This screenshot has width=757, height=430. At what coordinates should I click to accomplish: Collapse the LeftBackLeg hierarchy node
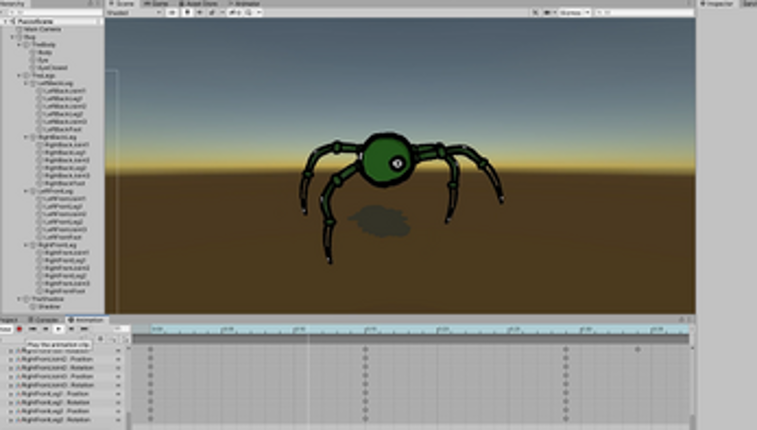[26, 83]
